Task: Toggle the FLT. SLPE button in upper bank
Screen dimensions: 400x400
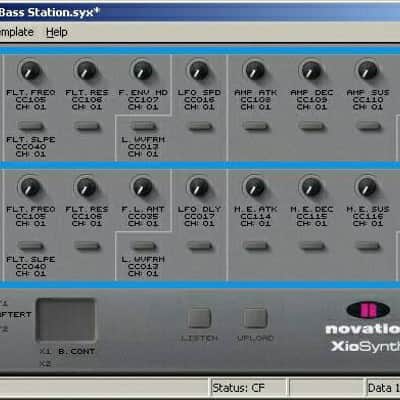Action: (31, 126)
